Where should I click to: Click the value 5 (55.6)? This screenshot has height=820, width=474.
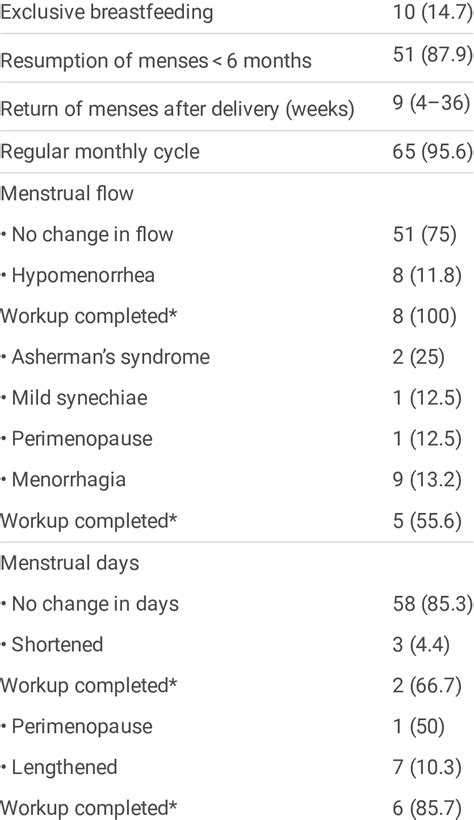click(427, 521)
